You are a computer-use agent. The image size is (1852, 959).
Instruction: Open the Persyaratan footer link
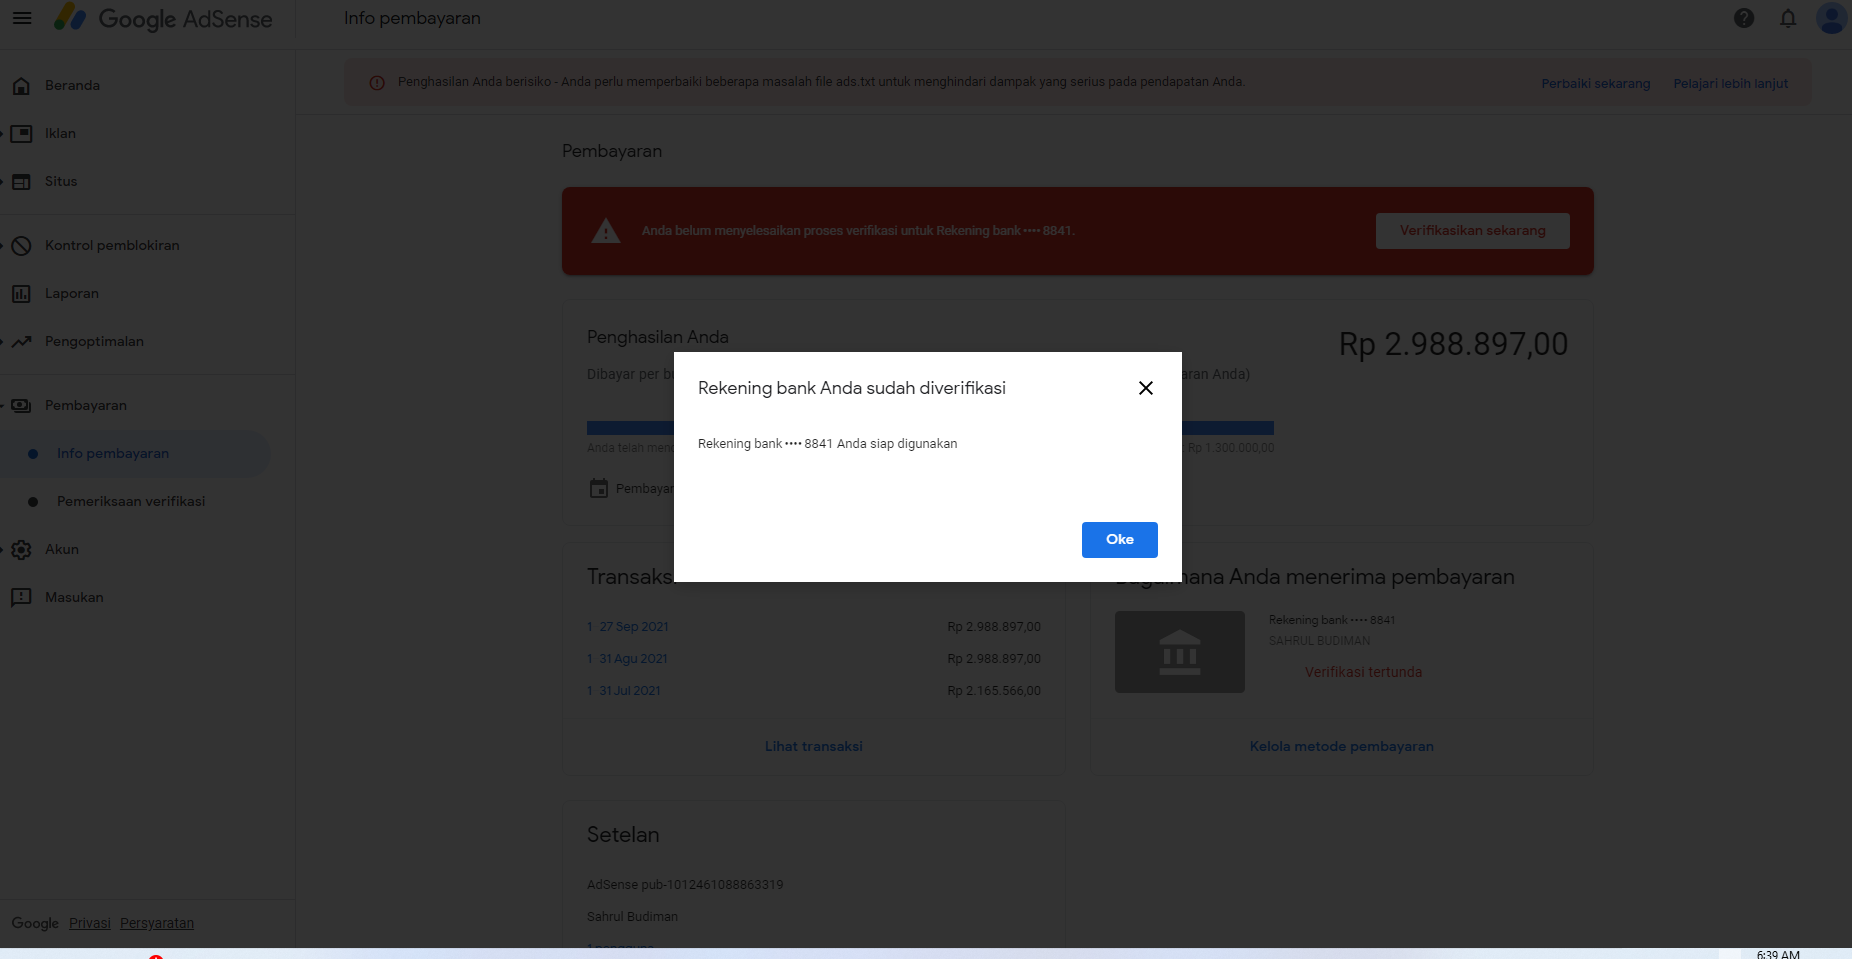157,923
